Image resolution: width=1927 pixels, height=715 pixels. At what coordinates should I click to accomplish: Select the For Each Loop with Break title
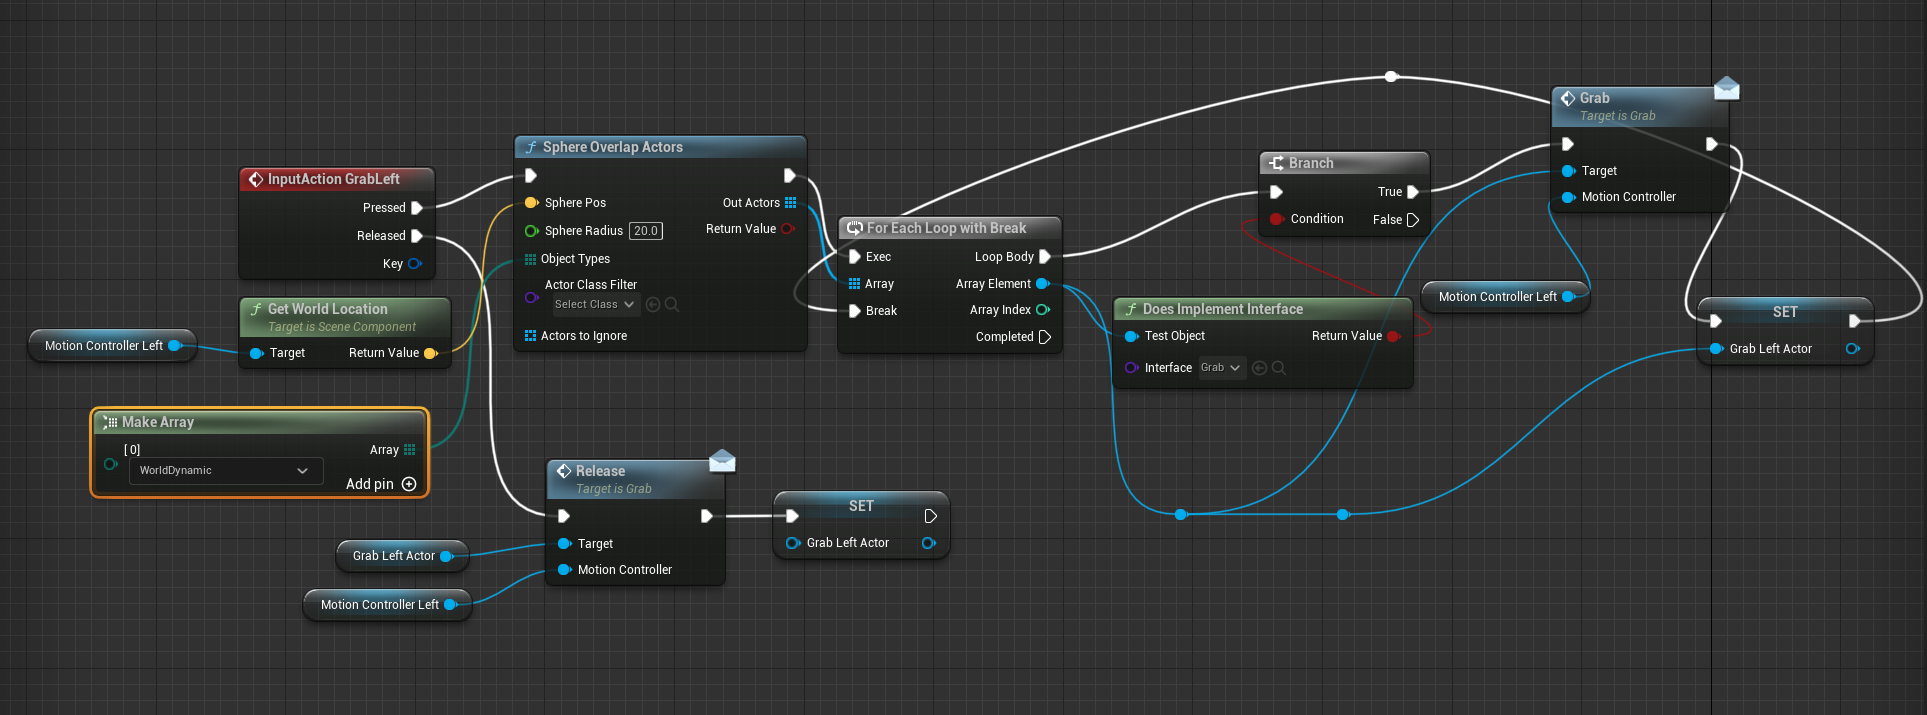point(946,228)
